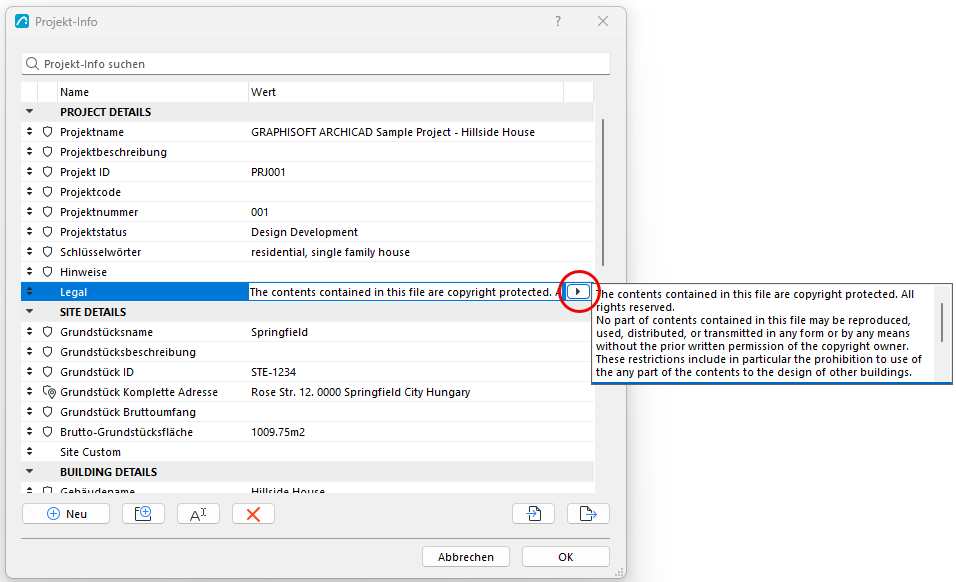
Task: Click the help question mark in the title bar
Action: click(x=558, y=21)
